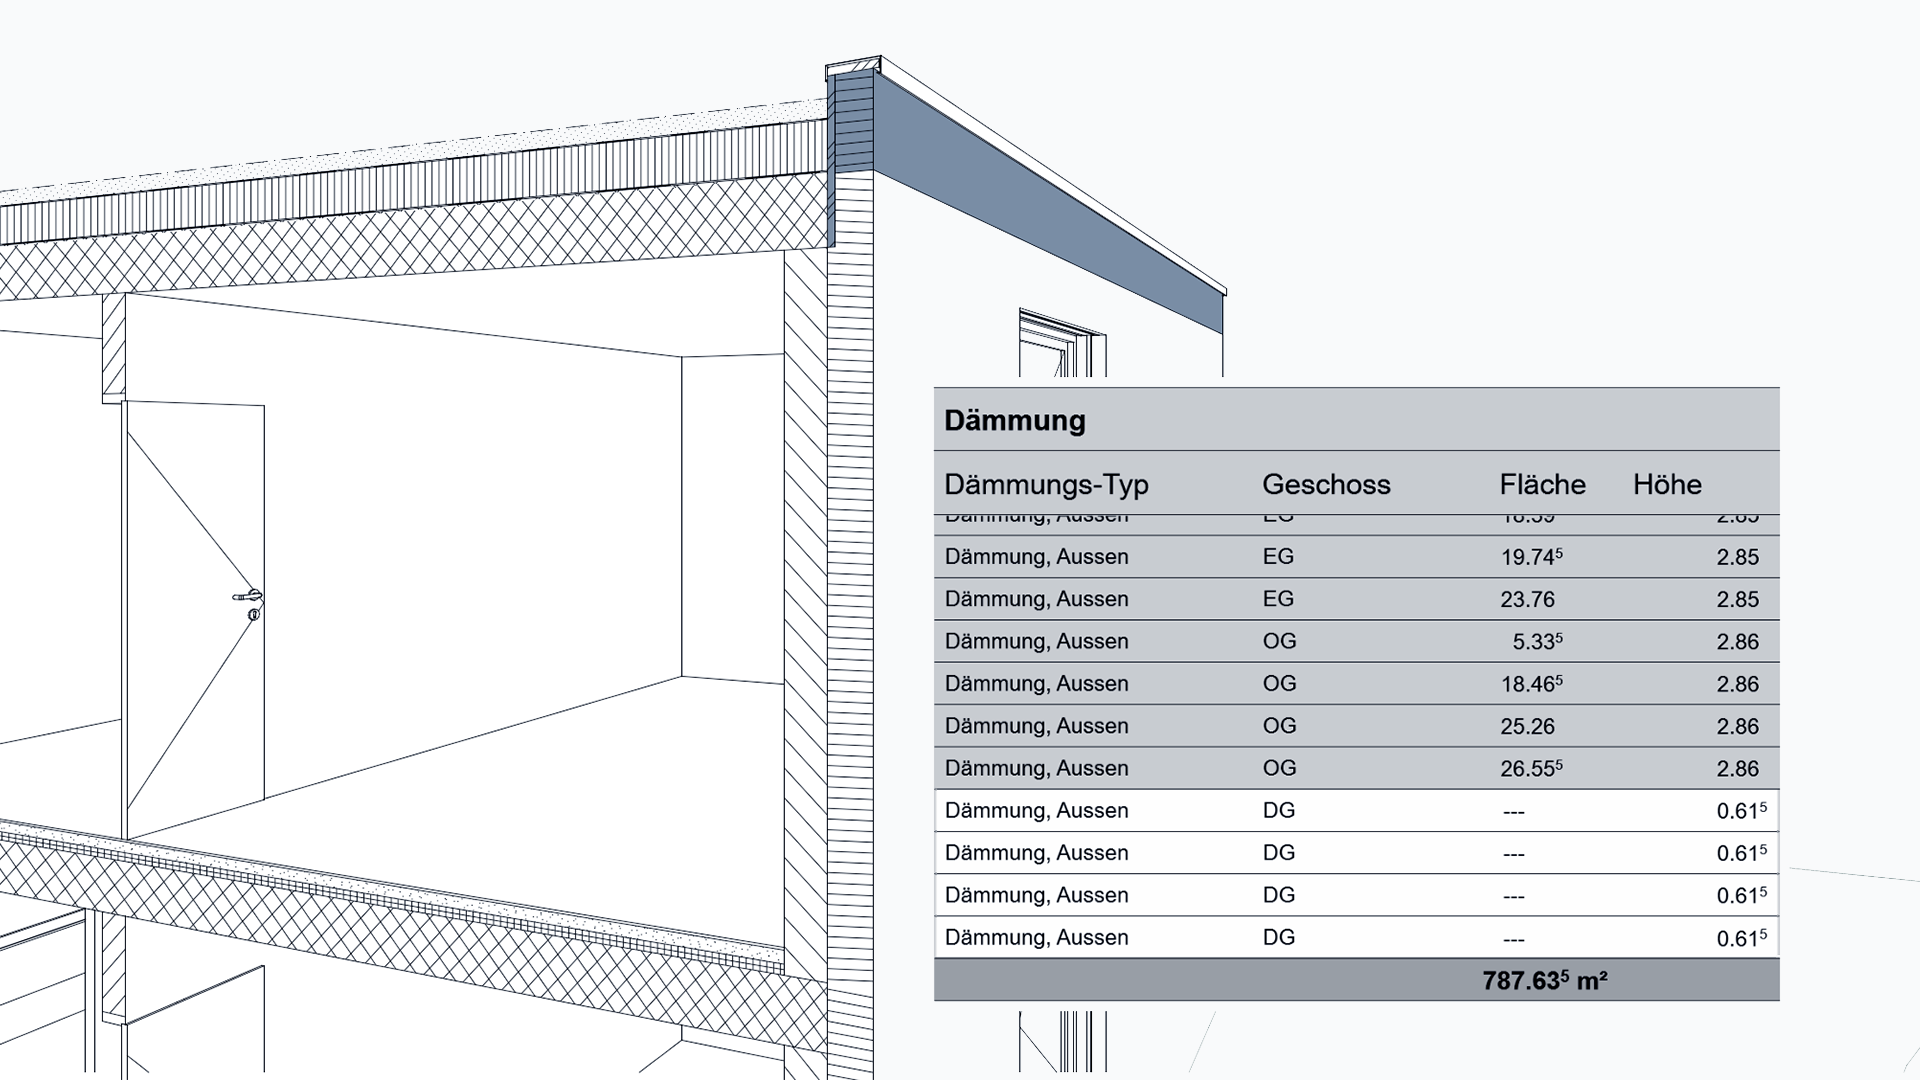This screenshot has height=1080, width=1920.
Task: Click the Dämmung table title
Action: [1014, 421]
